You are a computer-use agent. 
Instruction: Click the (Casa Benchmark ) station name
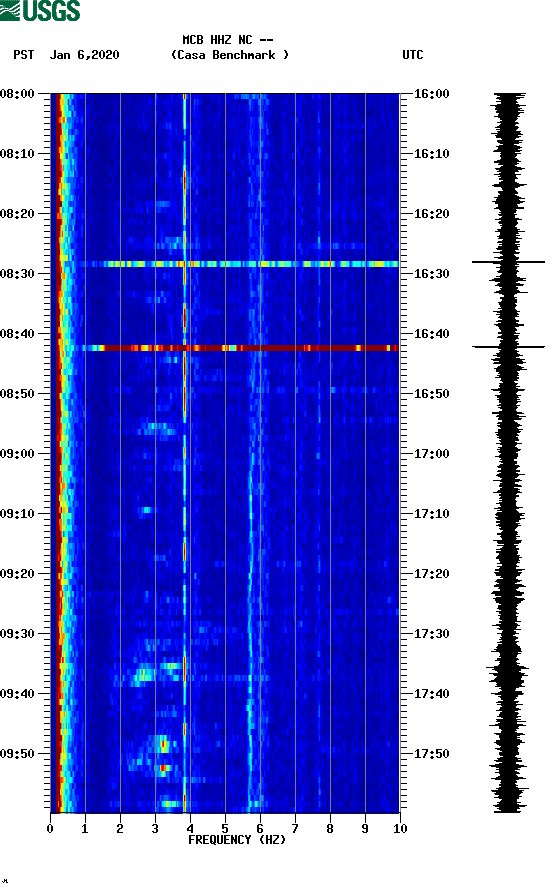tap(230, 55)
